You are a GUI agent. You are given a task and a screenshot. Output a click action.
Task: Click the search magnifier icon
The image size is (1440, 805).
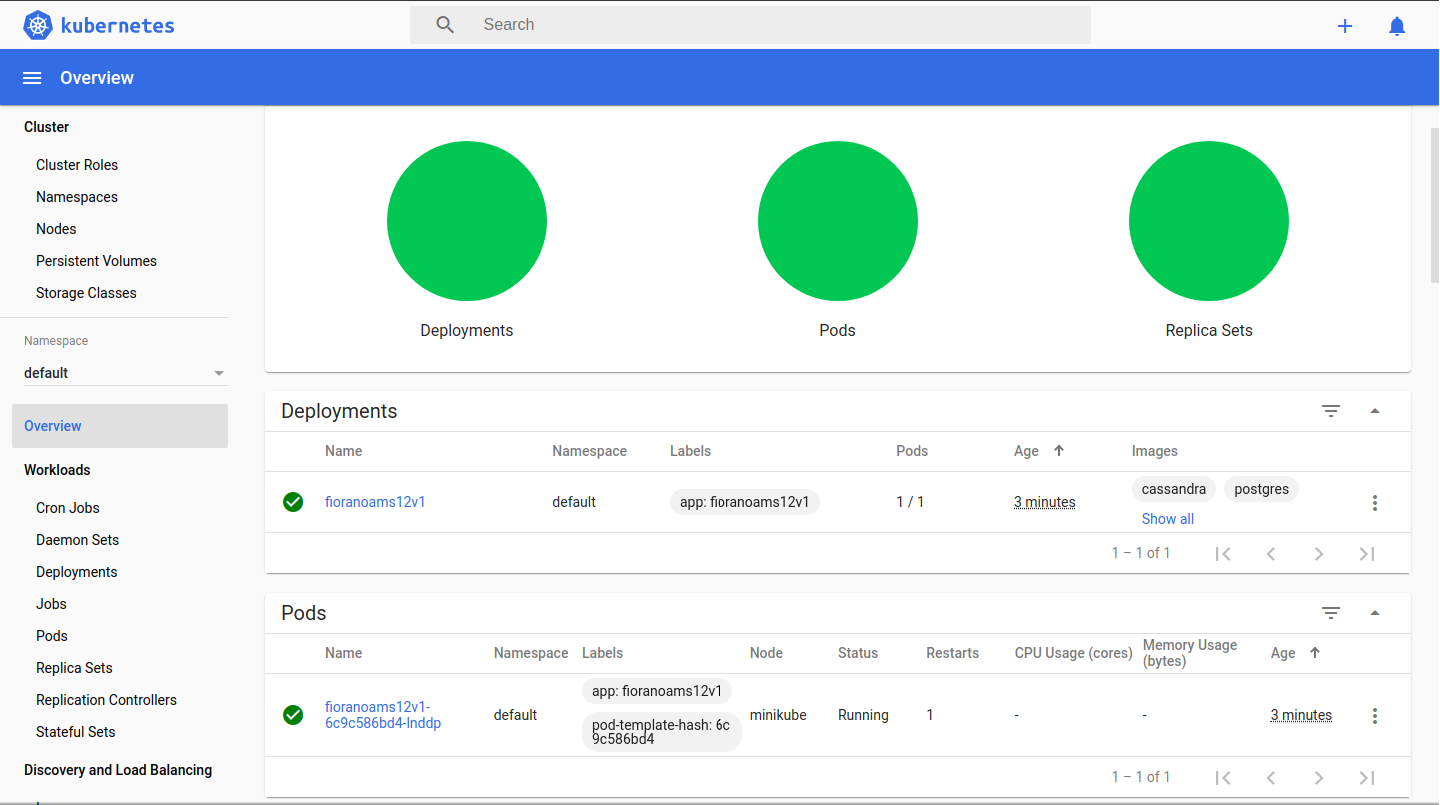(x=446, y=25)
